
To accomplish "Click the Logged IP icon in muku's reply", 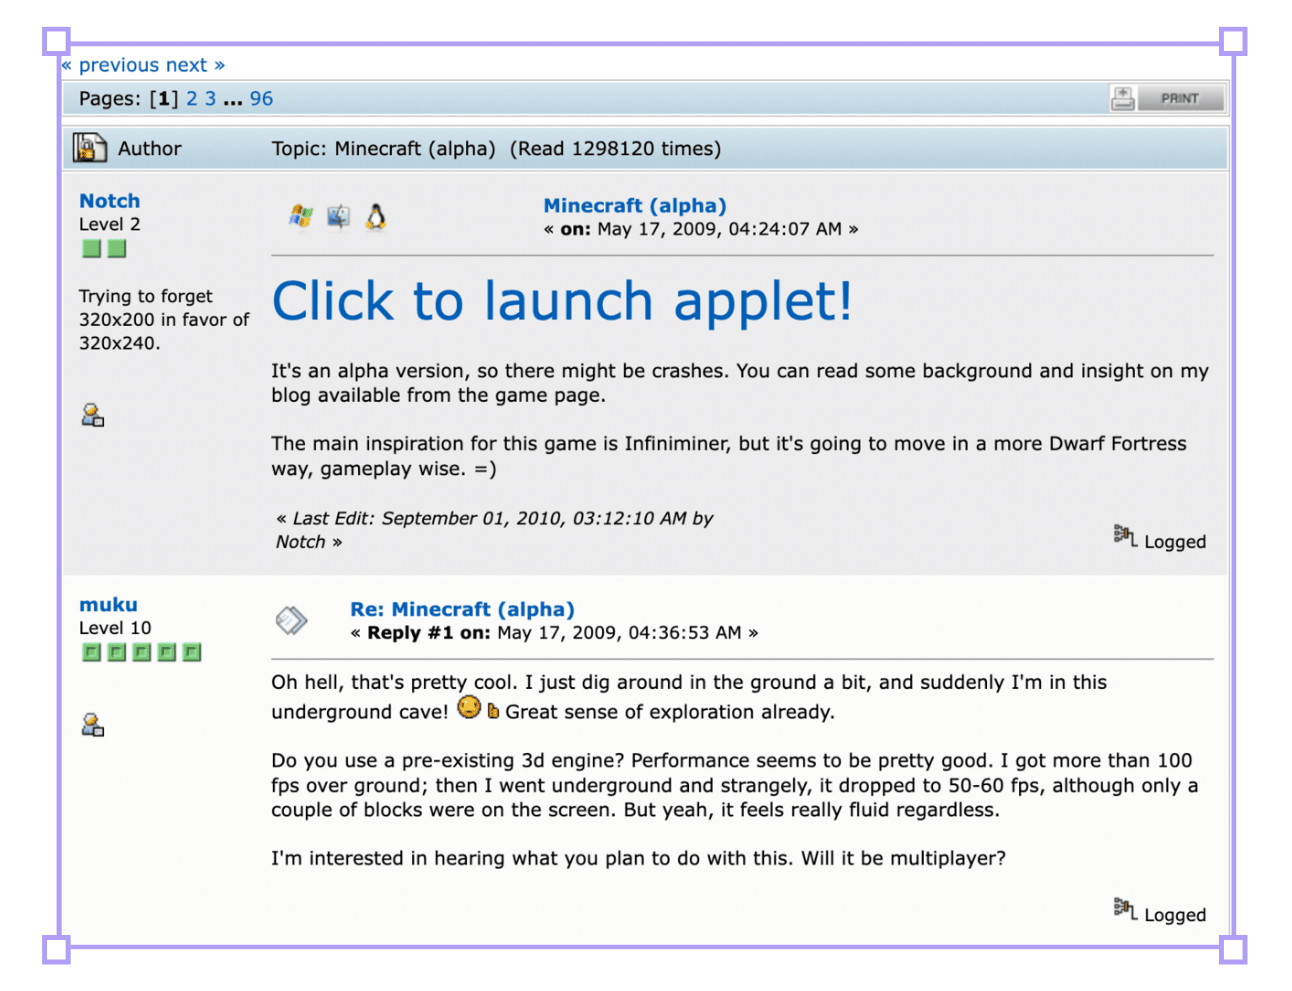I will coord(1125,909).
